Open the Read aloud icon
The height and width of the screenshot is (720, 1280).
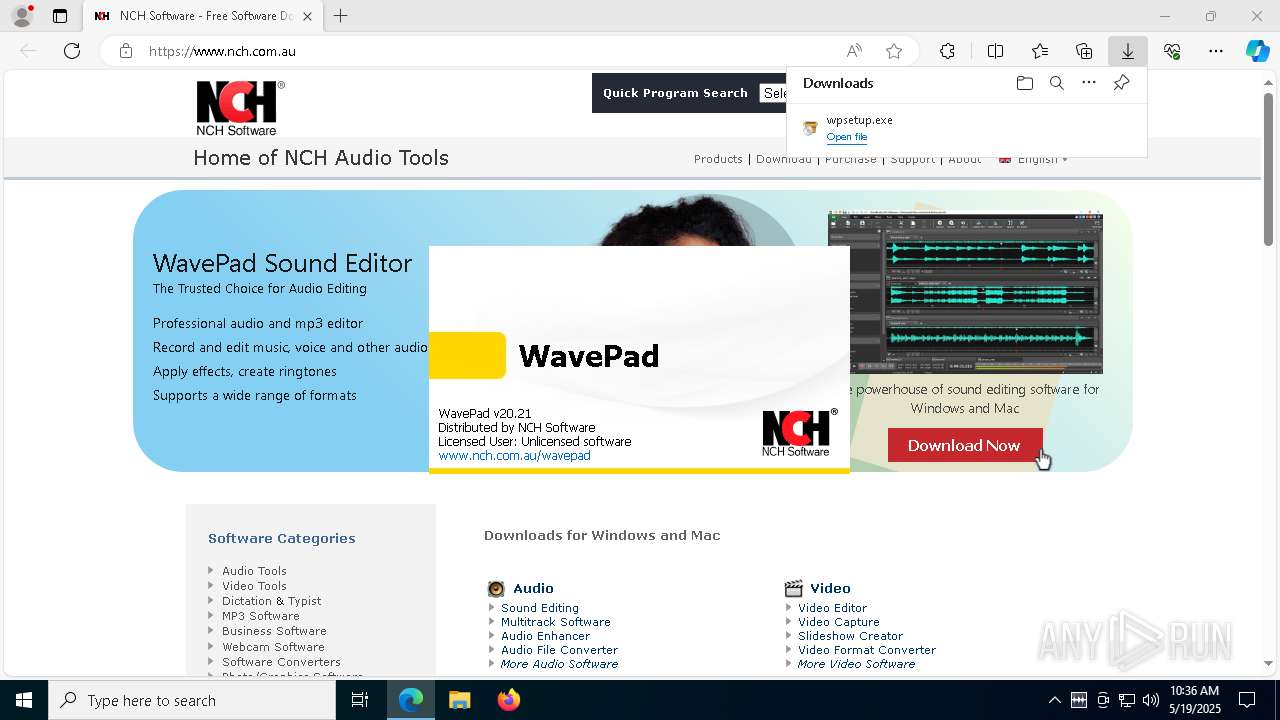click(x=854, y=51)
